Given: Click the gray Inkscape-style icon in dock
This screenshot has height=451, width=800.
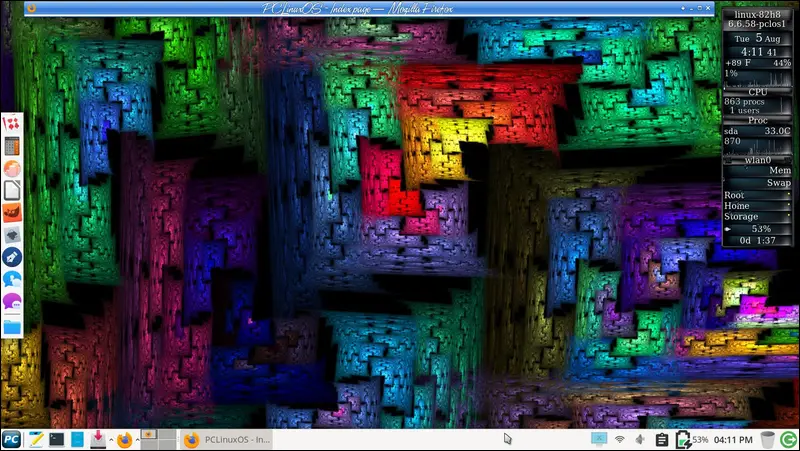Looking at the screenshot, I should (12, 235).
